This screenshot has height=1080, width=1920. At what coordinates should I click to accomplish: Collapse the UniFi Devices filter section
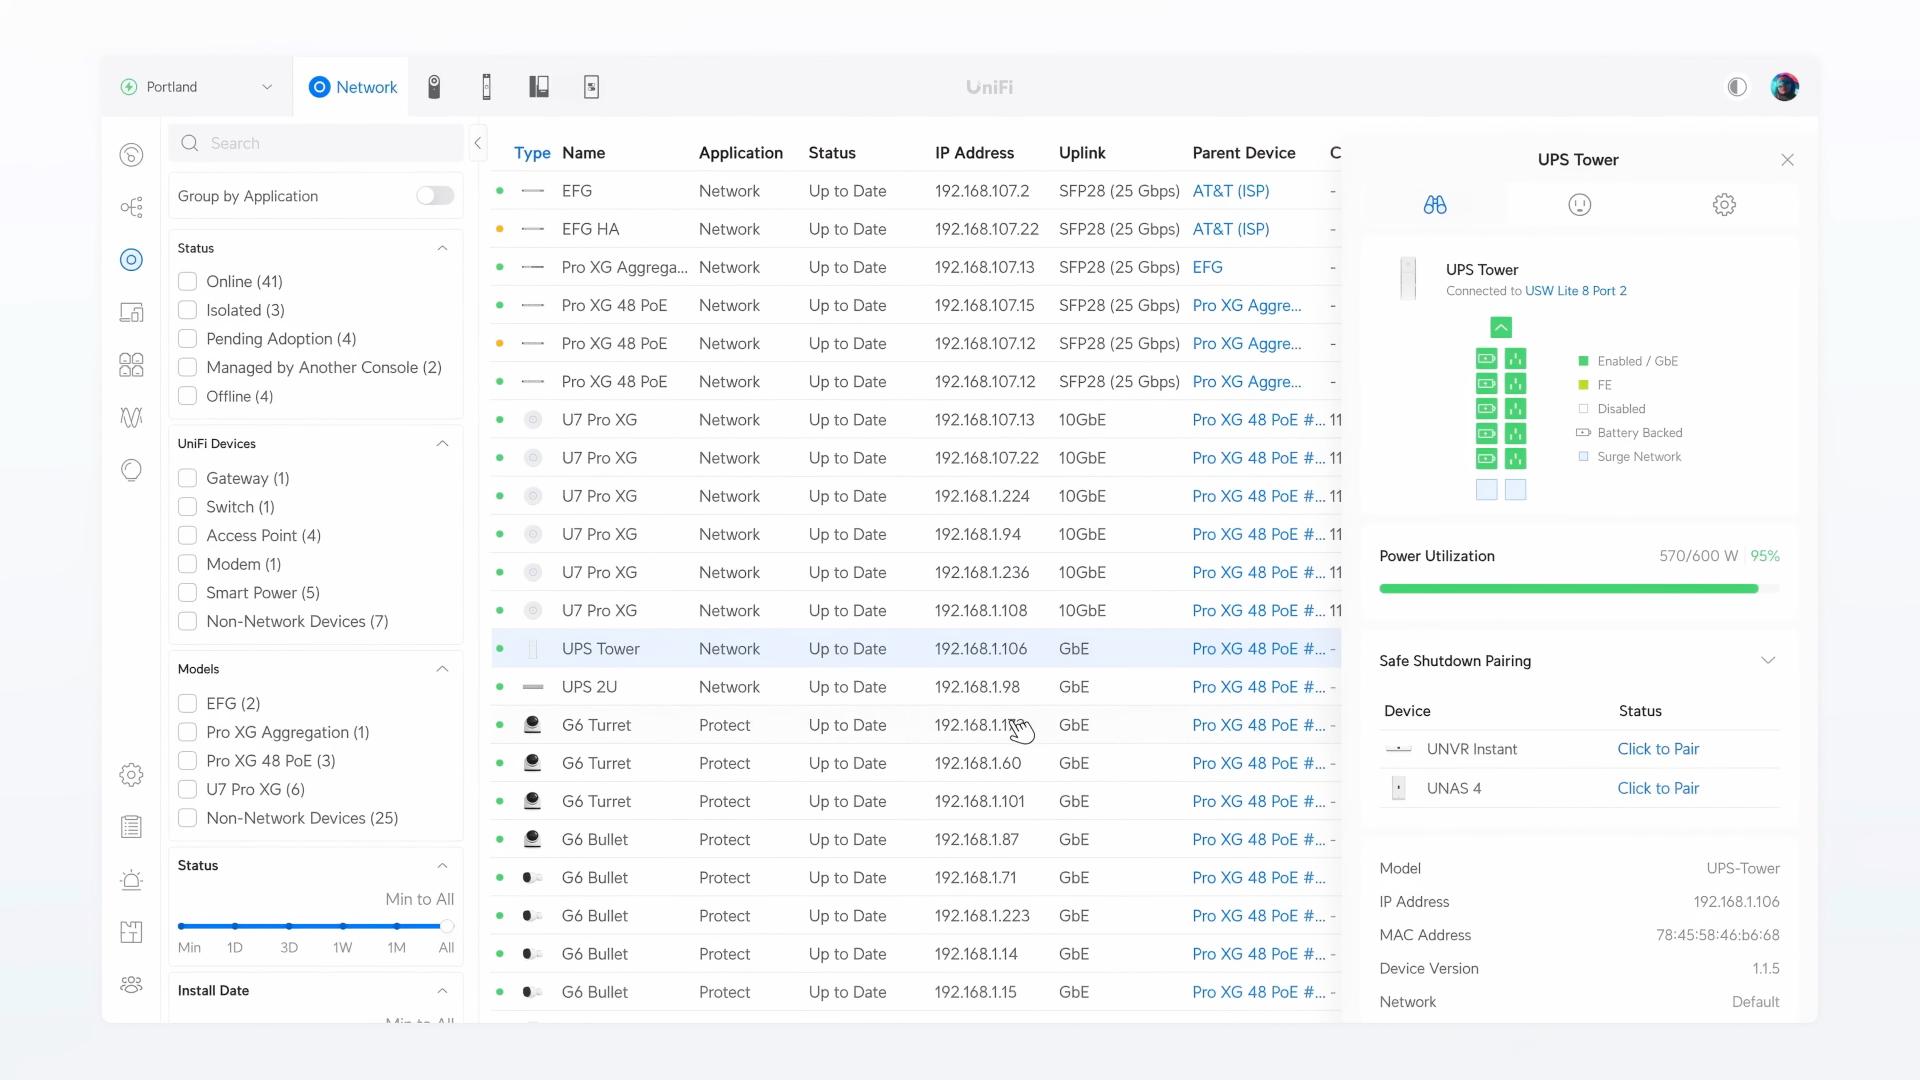442,444
